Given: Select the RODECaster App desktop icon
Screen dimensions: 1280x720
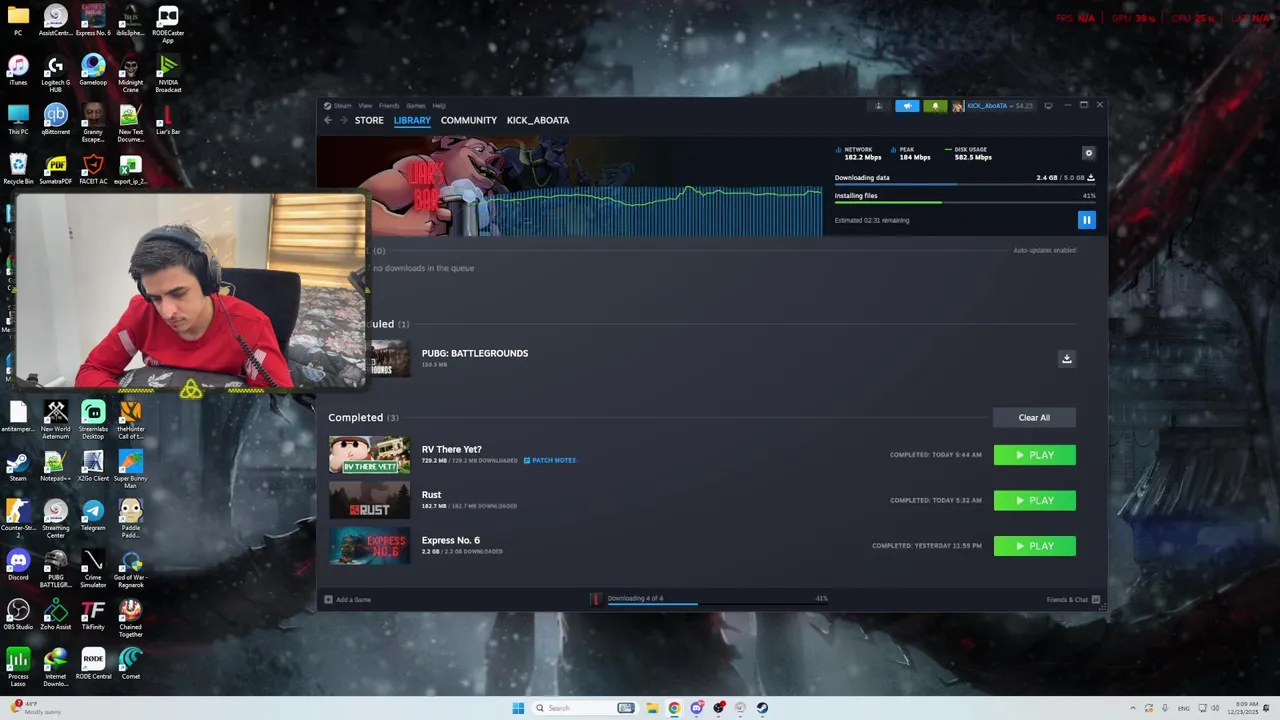Looking at the screenshot, I should (x=168, y=25).
